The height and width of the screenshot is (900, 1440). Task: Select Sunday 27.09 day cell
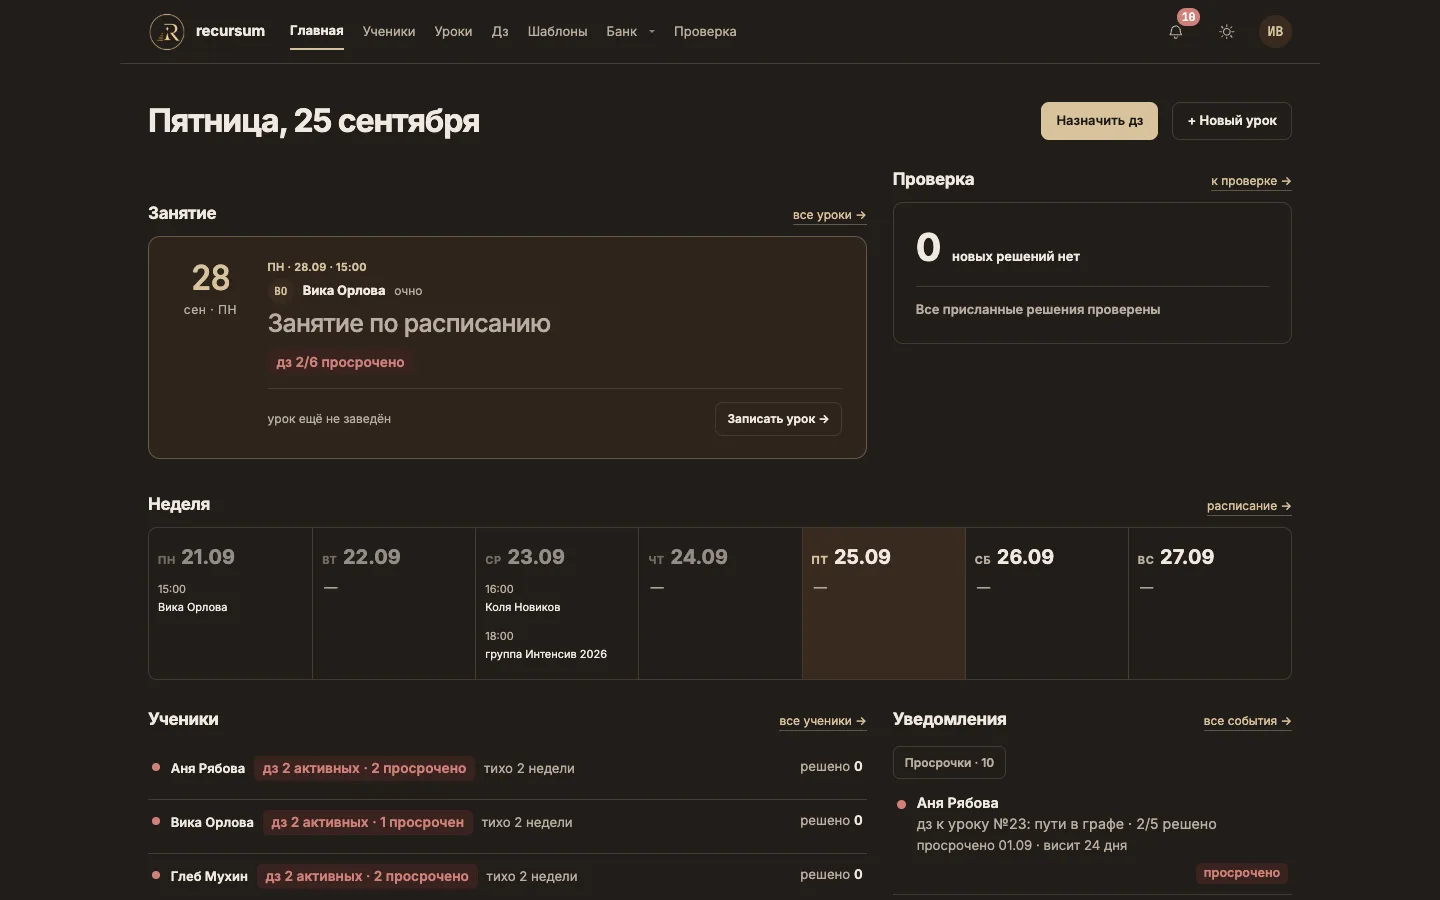[x=1210, y=604]
